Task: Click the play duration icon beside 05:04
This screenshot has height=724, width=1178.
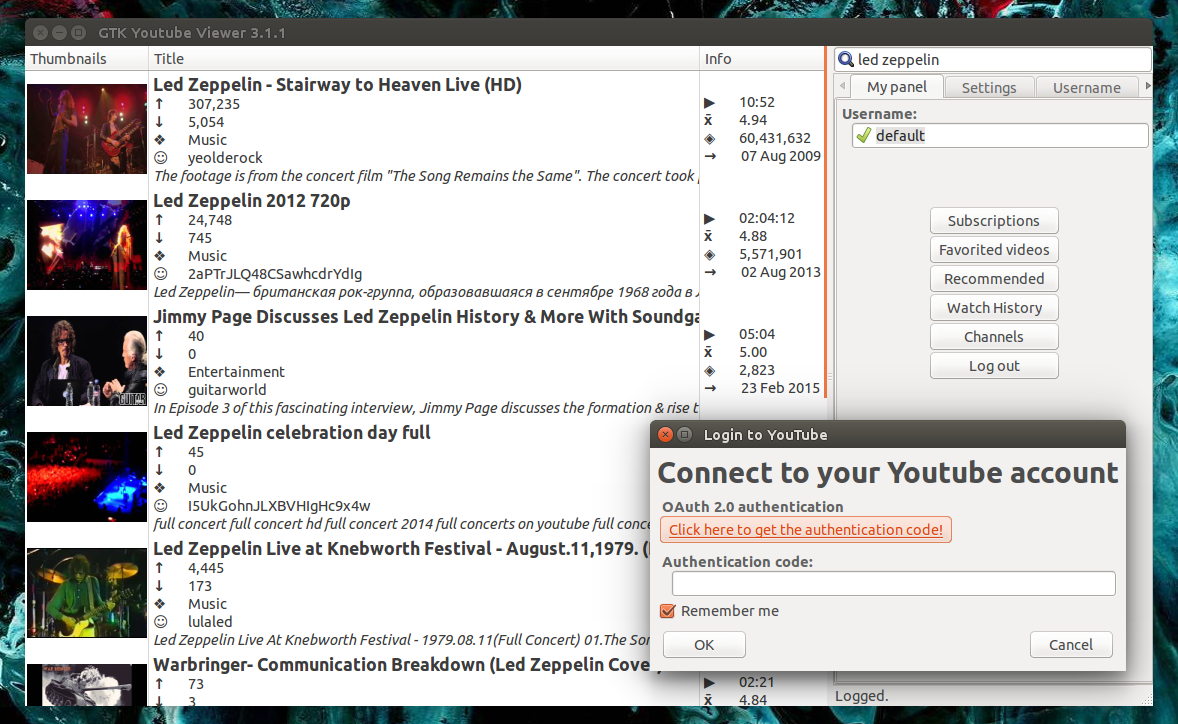Action: (x=709, y=334)
